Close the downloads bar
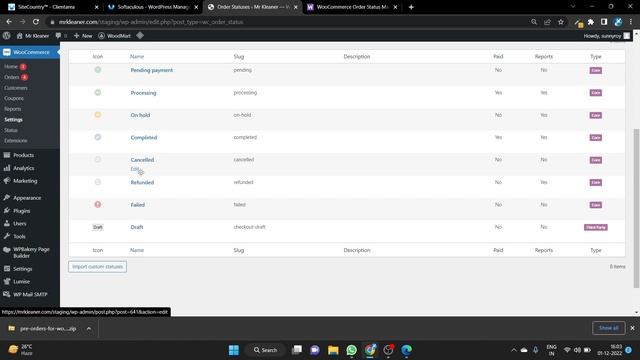The width and height of the screenshot is (640, 360). (632, 328)
